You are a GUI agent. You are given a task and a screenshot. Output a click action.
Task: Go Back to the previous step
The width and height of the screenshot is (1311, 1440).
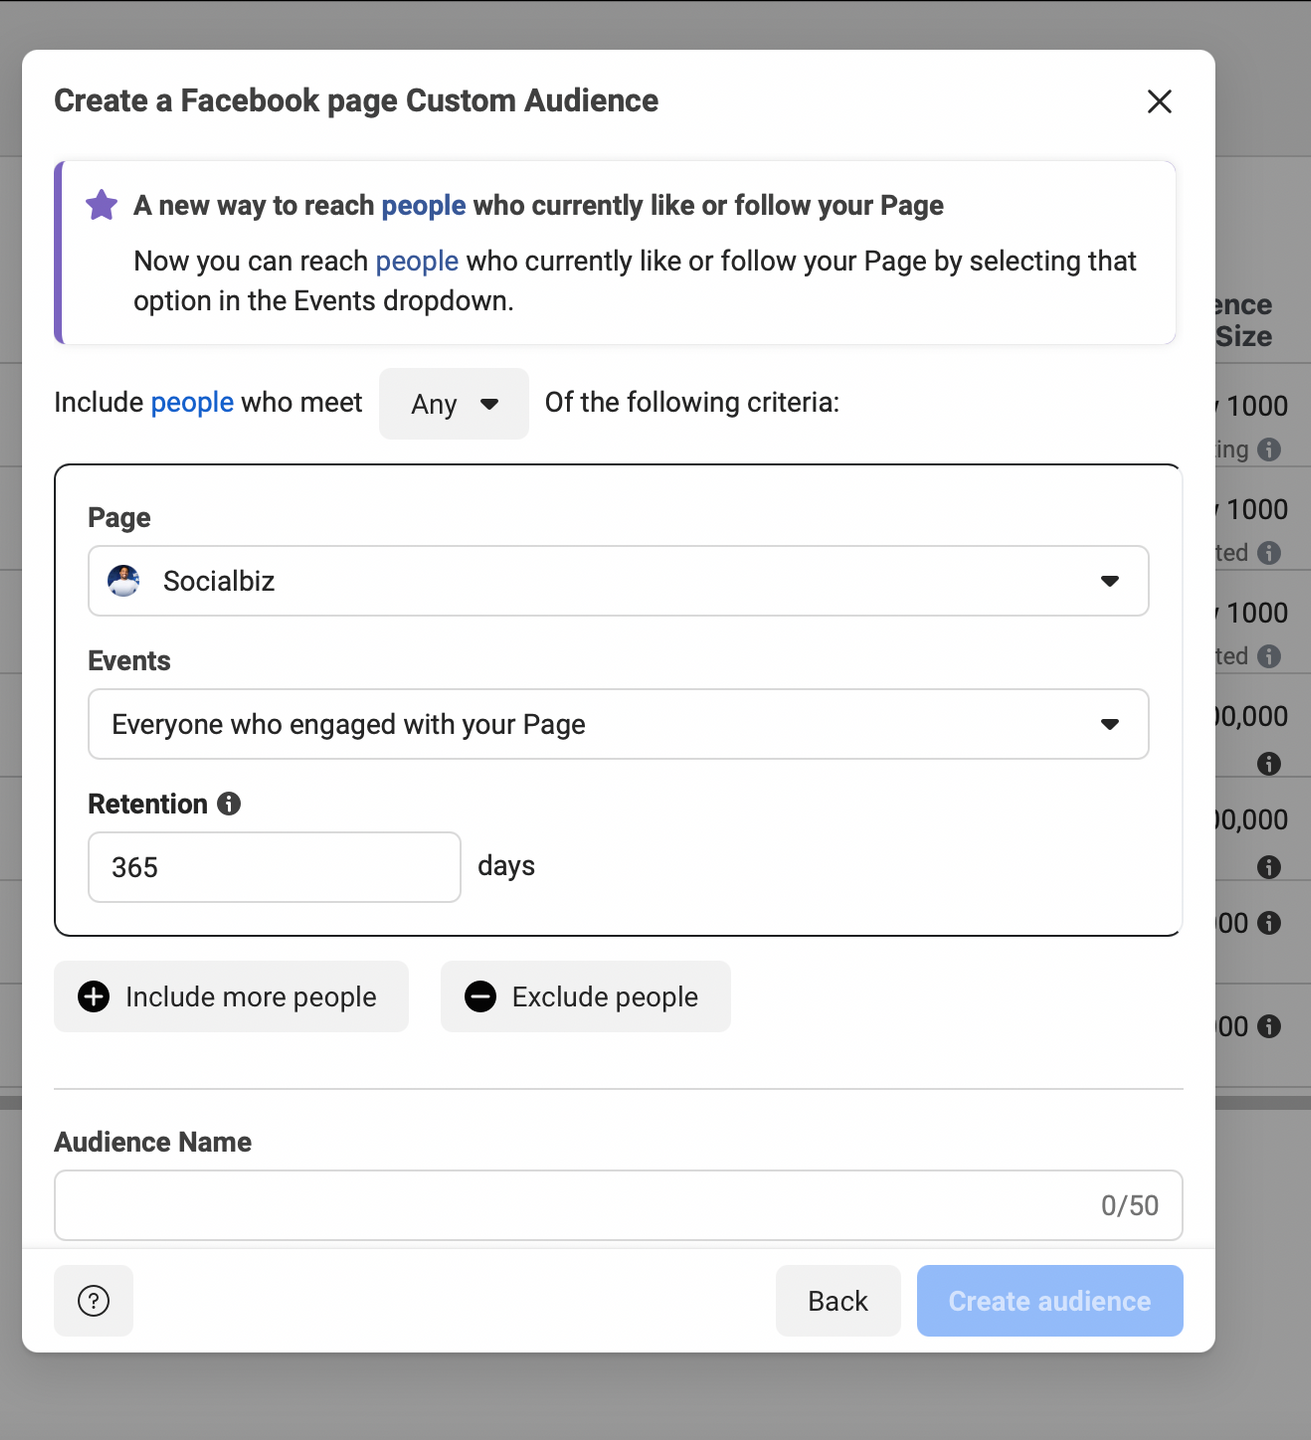pyautogui.click(x=838, y=1301)
